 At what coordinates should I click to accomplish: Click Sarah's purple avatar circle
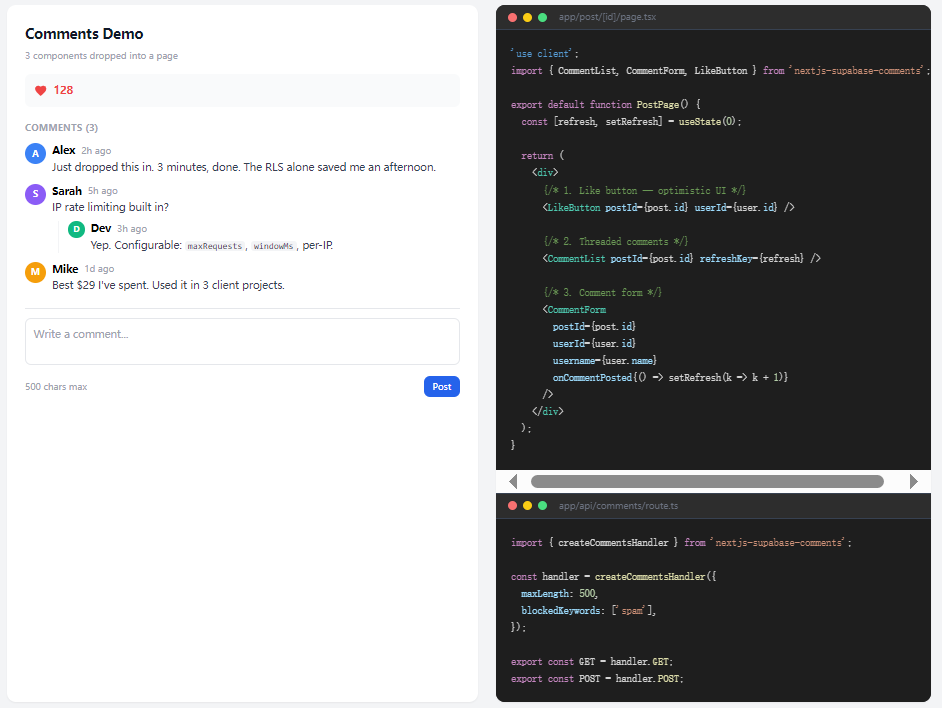pyautogui.click(x=35, y=194)
